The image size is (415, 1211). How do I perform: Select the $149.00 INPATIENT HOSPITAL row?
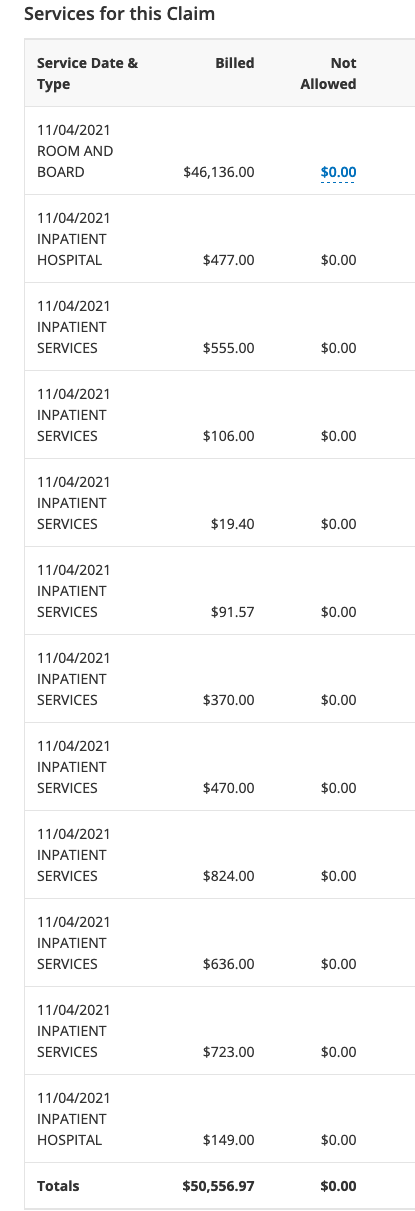coord(219,1119)
